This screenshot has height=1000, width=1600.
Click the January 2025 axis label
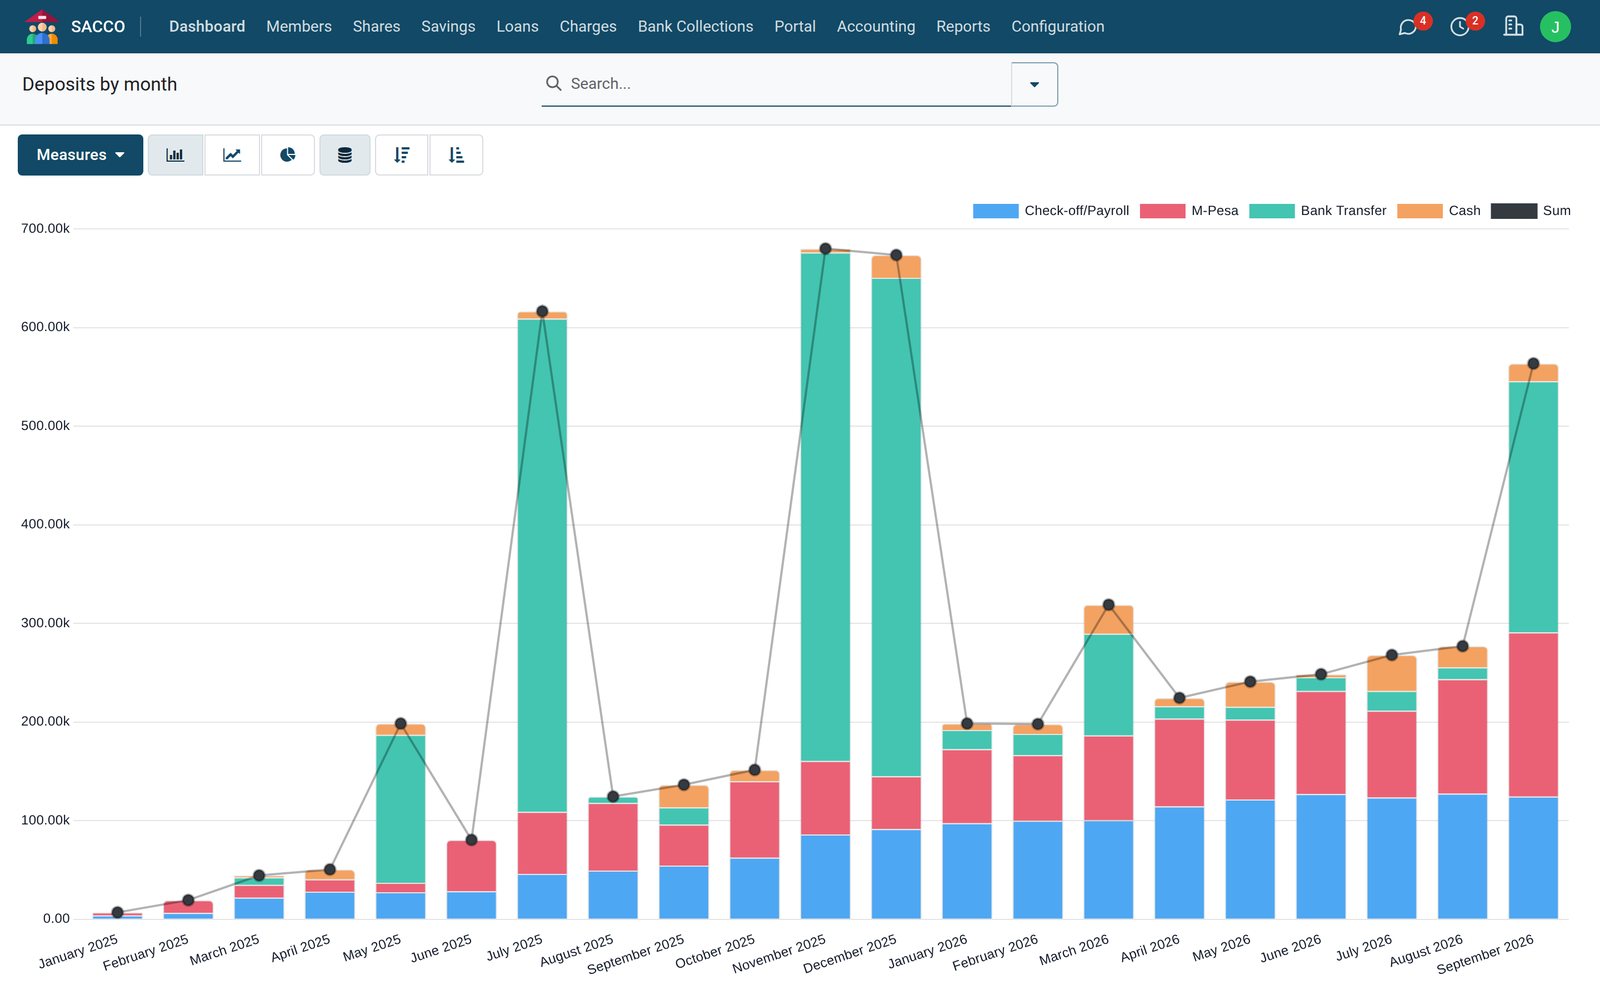pyautogui.click(x=79, y=951)
